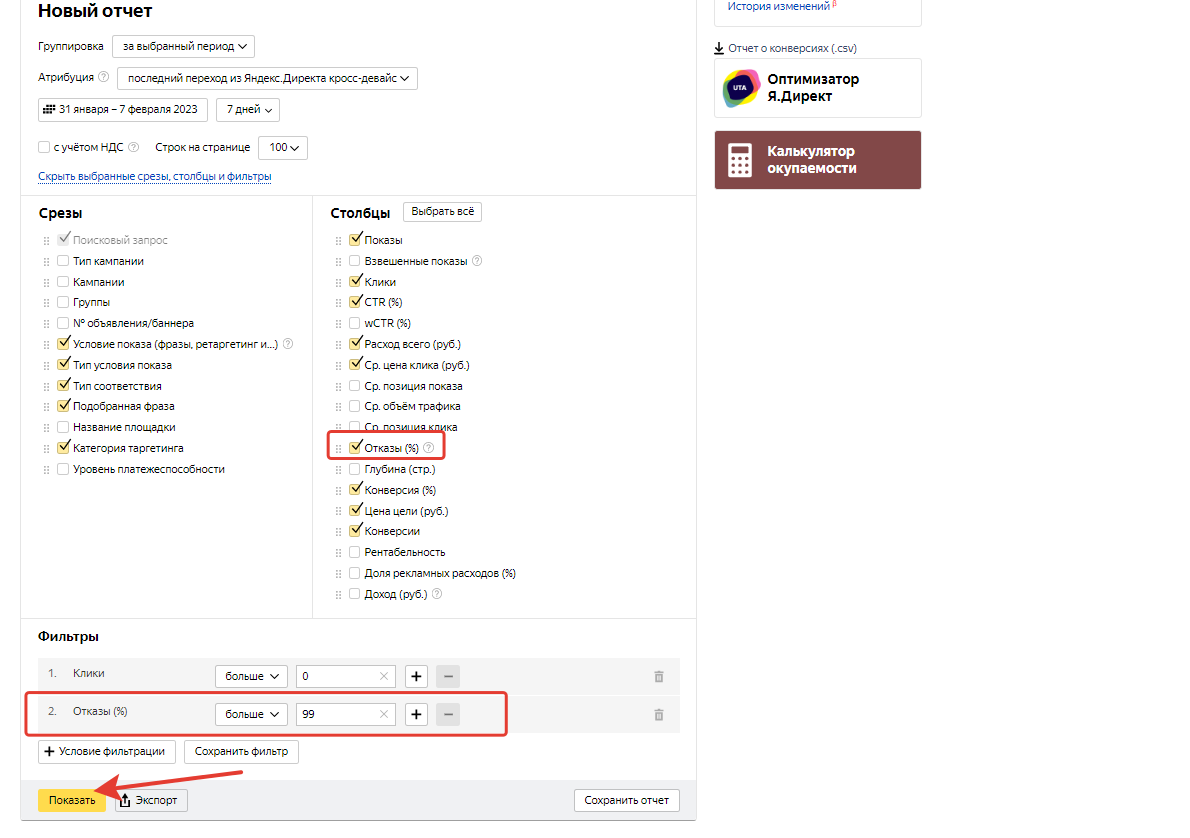The height and width of the screenshot is (838, 1190).
Task: Check the Название площадки slice
Action: 63,427
